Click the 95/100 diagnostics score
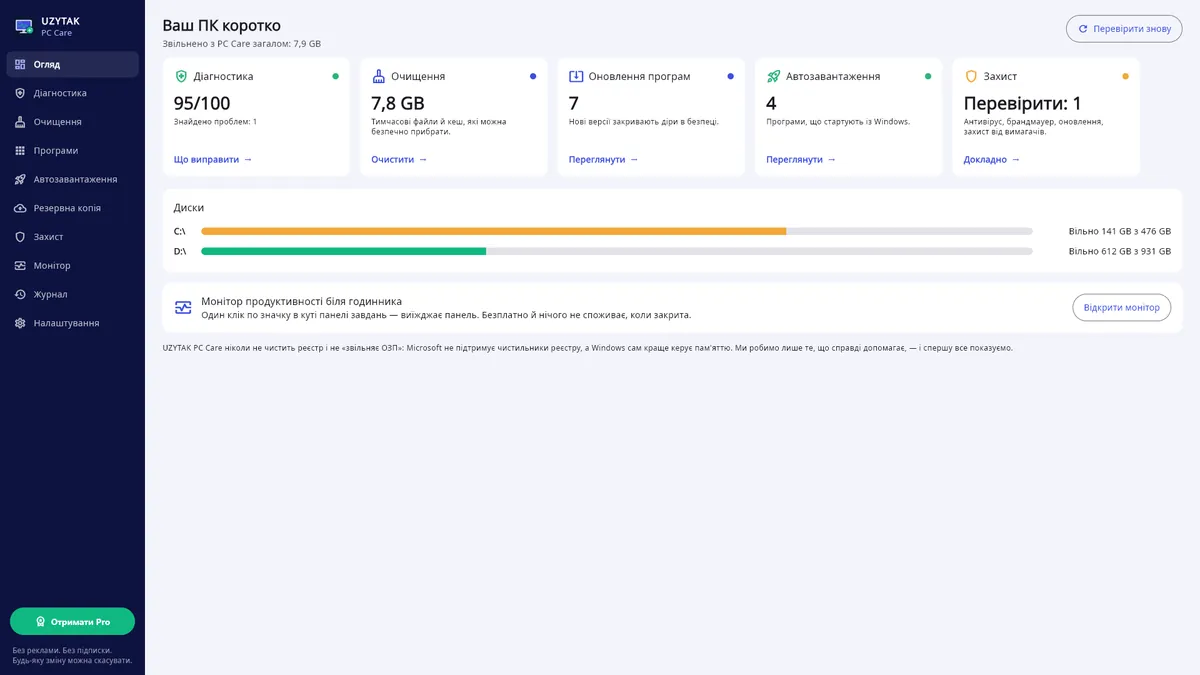 click(x=202, y=103)
